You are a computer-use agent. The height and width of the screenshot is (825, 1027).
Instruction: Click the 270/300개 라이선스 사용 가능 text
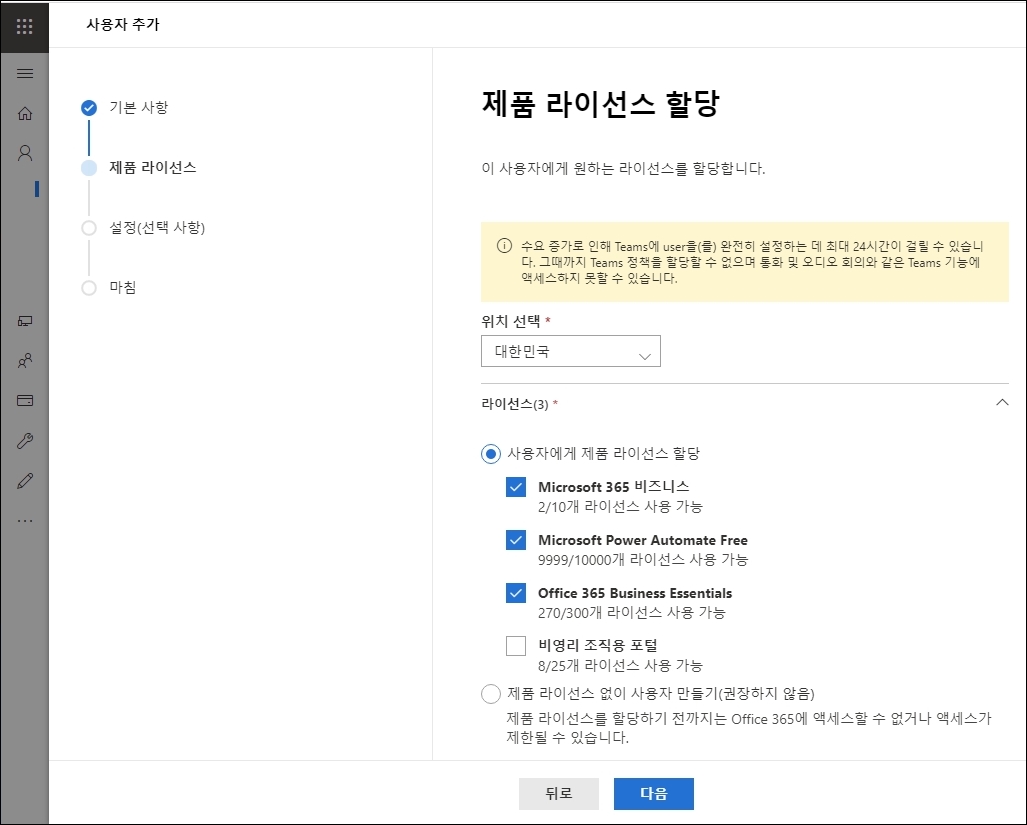(631, 612)
